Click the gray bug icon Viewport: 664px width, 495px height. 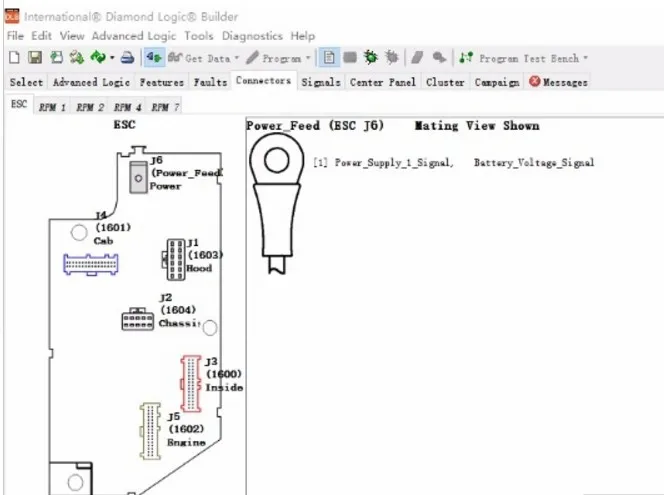[392, 57]
